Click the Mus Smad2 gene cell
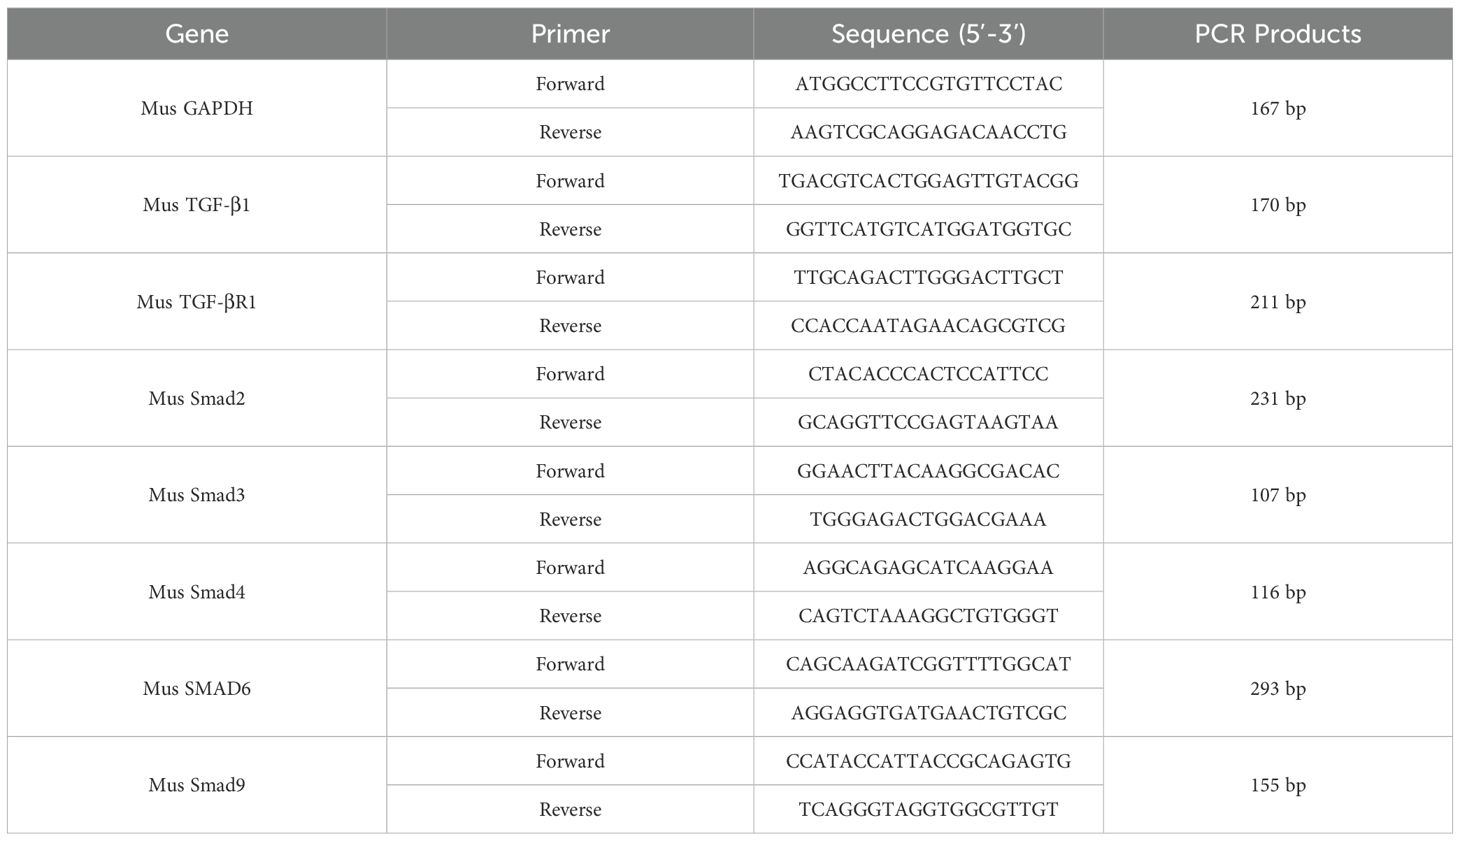Screen dimensions: 1460x841 click(x=197, y=398)
